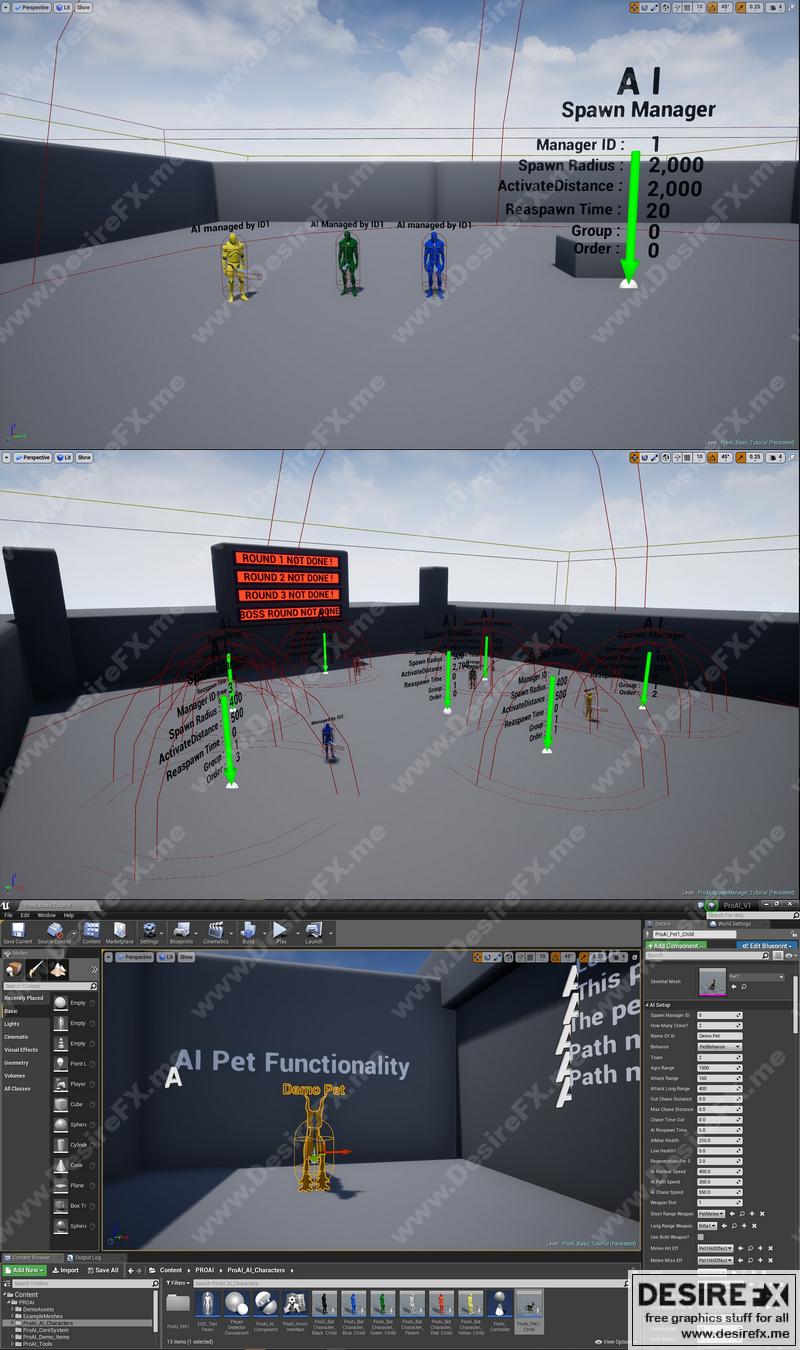Image resolution: width=800 pixels, height=1350 pixels.
Task: Click Add Component button
Action: 677,945
